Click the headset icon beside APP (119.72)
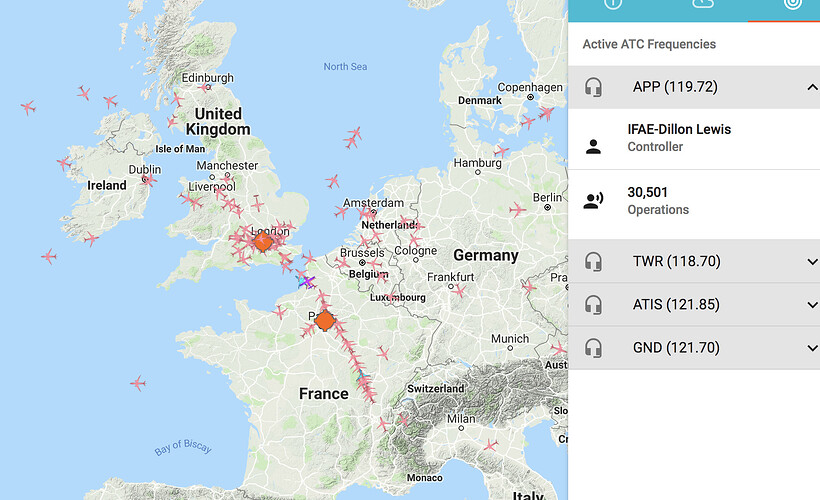Image resolution: width=820 pixels, height=500 pixels. tap(593, 87)
